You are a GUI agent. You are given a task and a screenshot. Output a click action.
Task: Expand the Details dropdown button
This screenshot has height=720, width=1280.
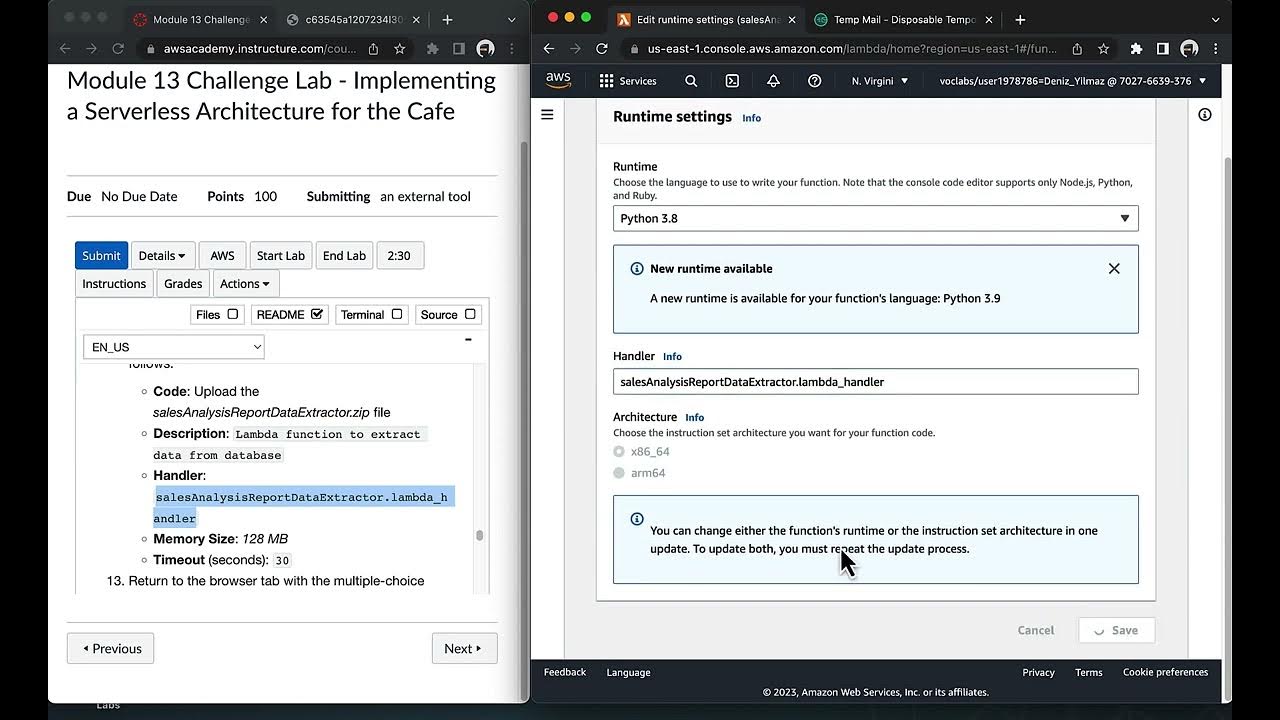(163, 256)
